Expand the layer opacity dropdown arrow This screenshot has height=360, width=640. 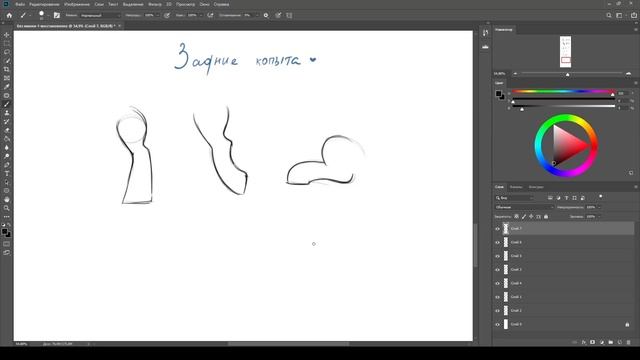click(599, 207)
